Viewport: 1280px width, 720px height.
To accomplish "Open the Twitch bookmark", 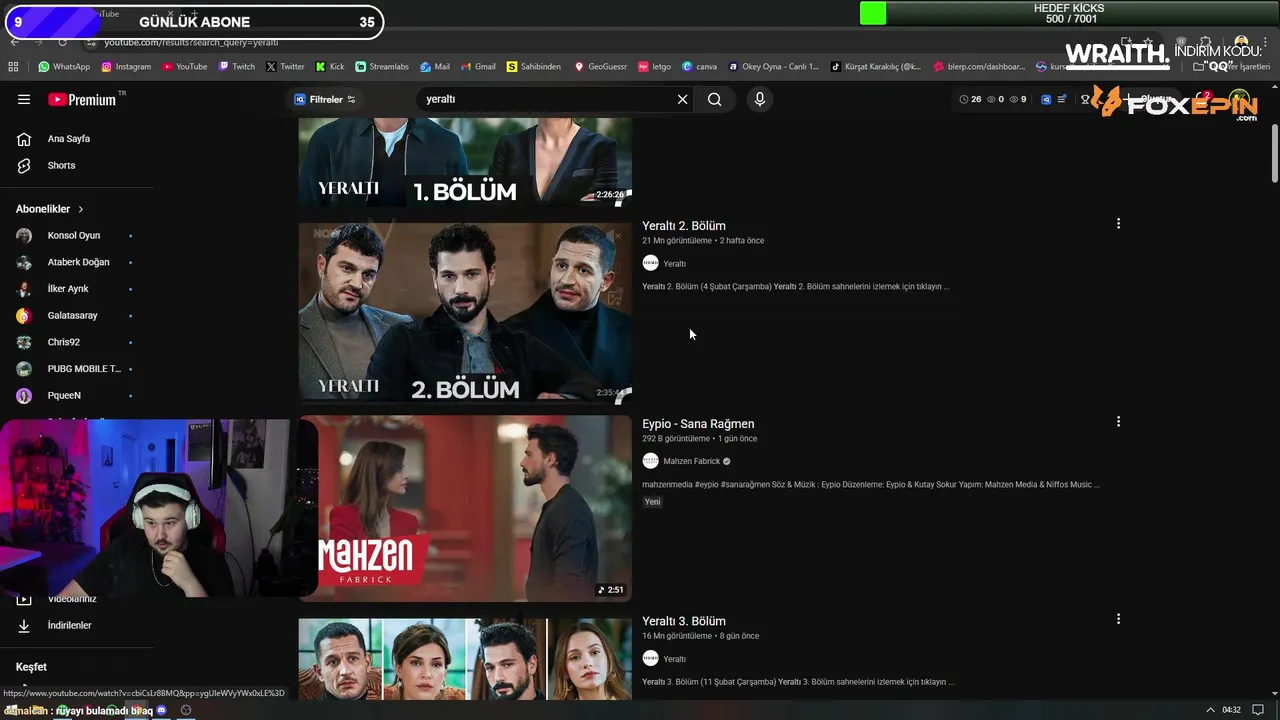I will tap(237, 67).
